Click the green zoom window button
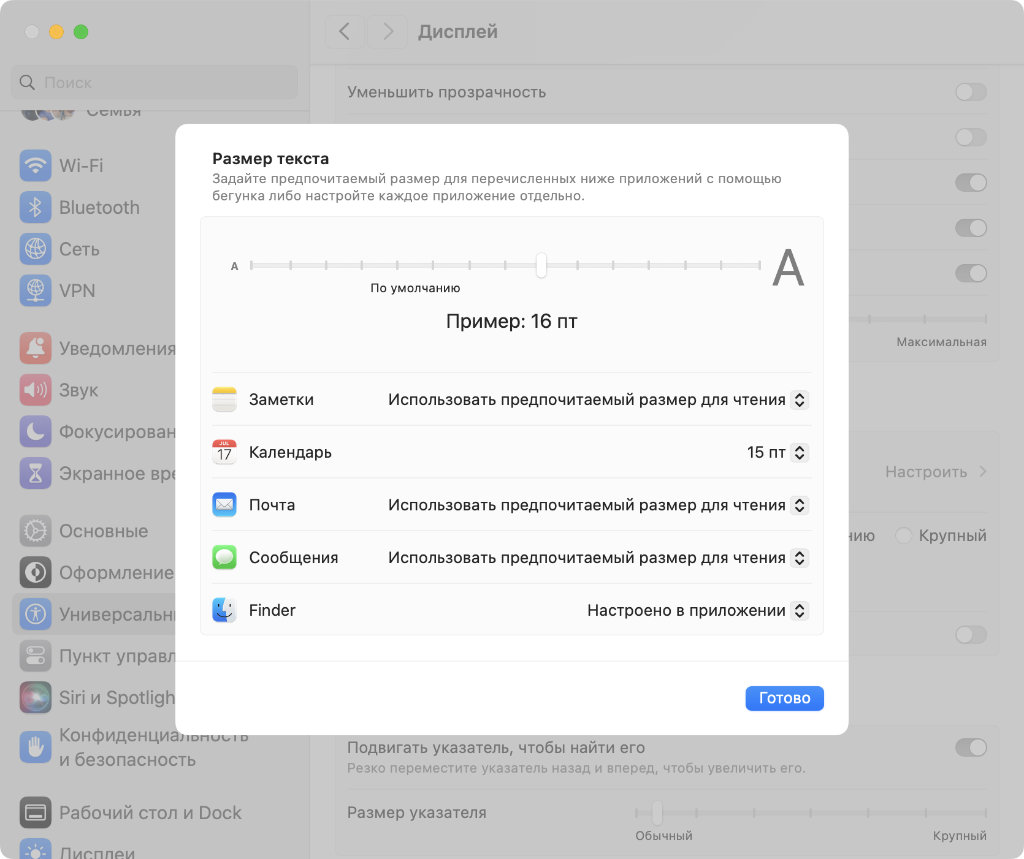The height and width of the screenshot is (859, 1024). point(81,31)
